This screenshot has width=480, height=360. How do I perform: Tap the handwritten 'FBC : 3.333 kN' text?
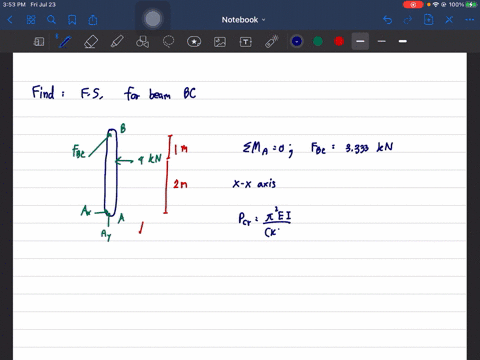point(352,148)
